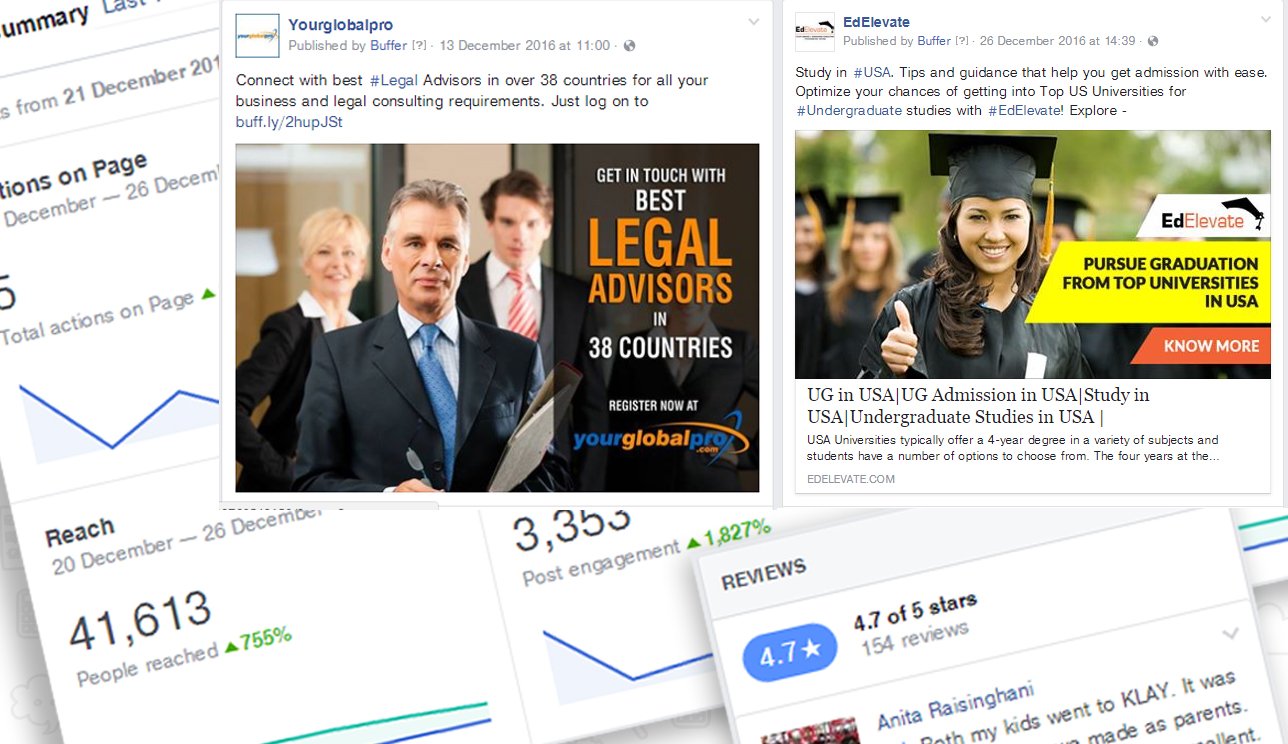Click the [?] help marker beside Buffer in Yourglobalpro post
The height and width of the screenshot is (744, 1288).
420,46
